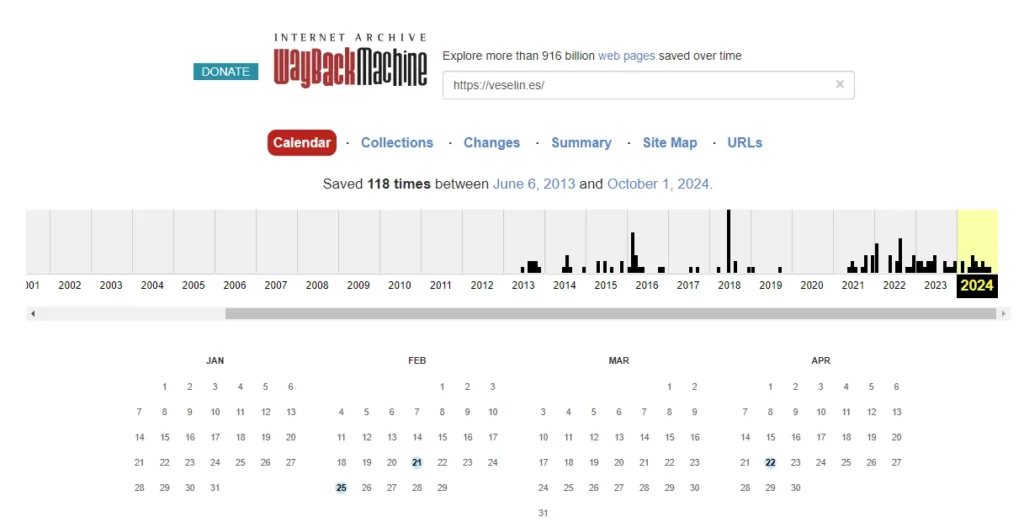
Task: Open the April 22 snapshot
Action: [770, 462]
